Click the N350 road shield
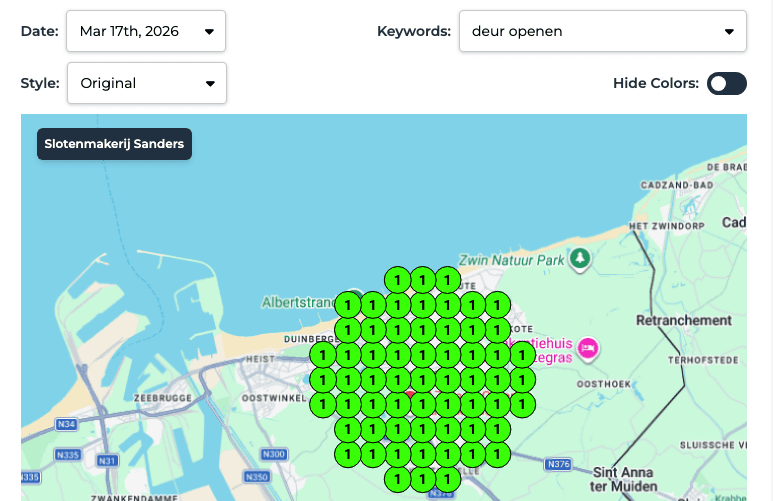 (x=257, y=476)
